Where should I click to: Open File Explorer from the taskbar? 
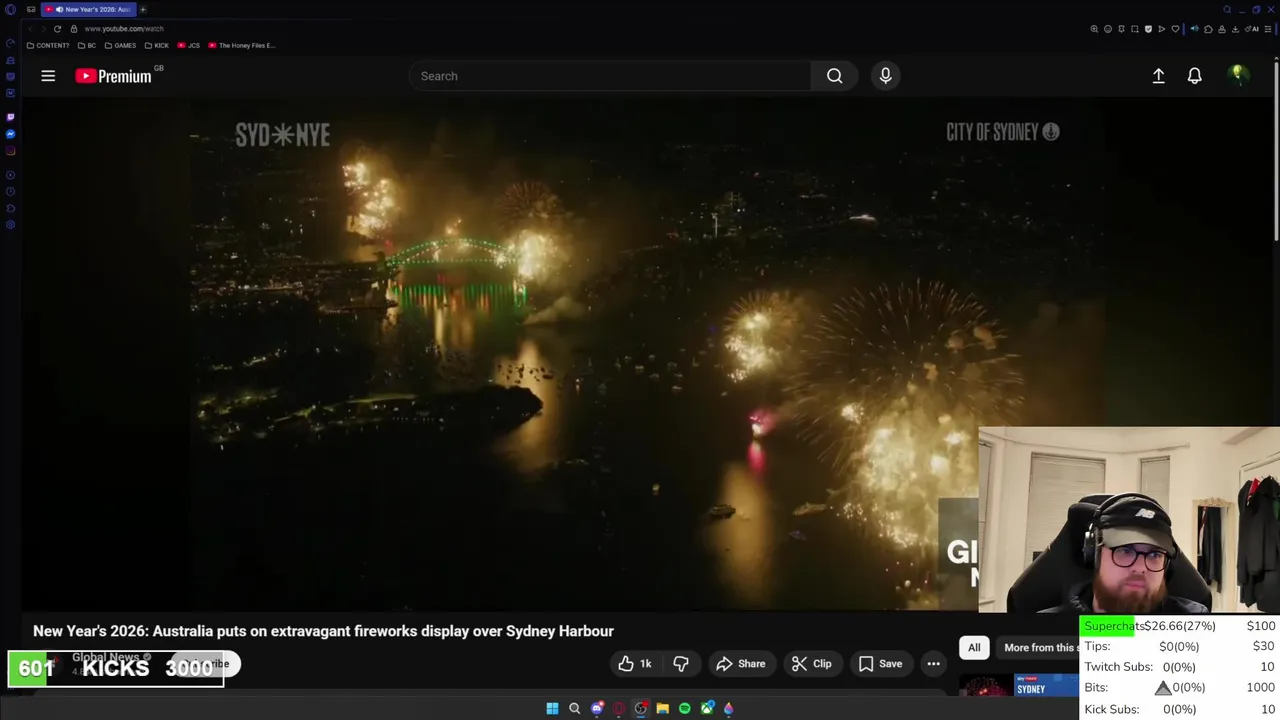662,708
